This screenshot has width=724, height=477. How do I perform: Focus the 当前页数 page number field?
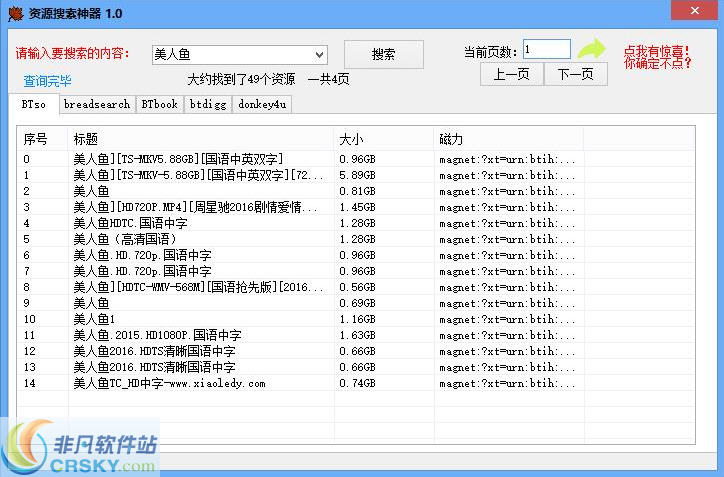(x=547, y=49)
